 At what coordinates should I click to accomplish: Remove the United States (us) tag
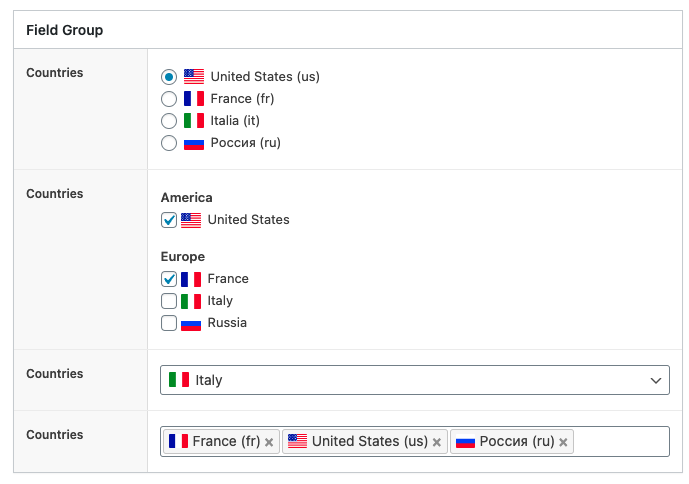[436, 442]
